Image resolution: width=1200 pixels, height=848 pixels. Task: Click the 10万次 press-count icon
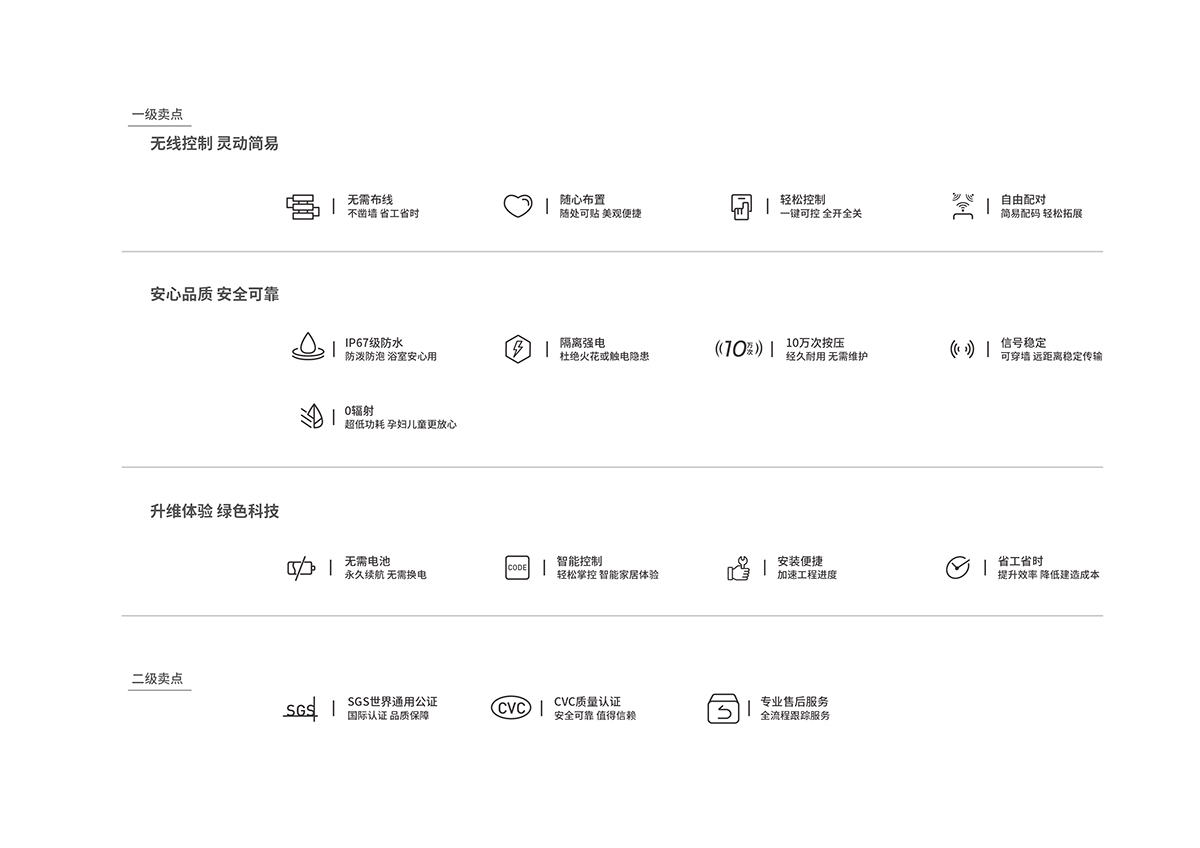tap(739, 349)
